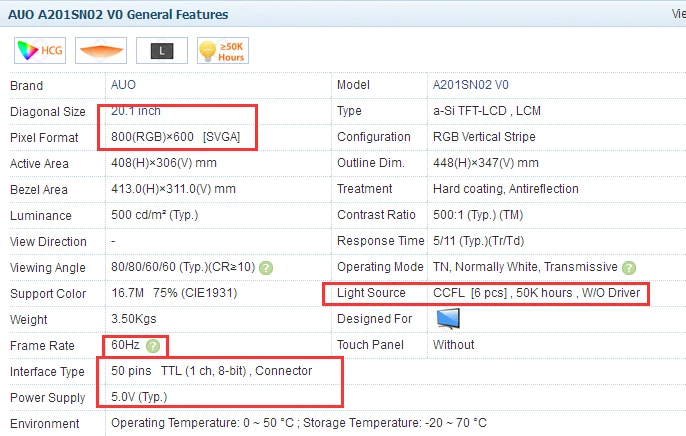The image size is (686, 436).
Task: Click the View Direction label
Action: (x=48, y=242)
